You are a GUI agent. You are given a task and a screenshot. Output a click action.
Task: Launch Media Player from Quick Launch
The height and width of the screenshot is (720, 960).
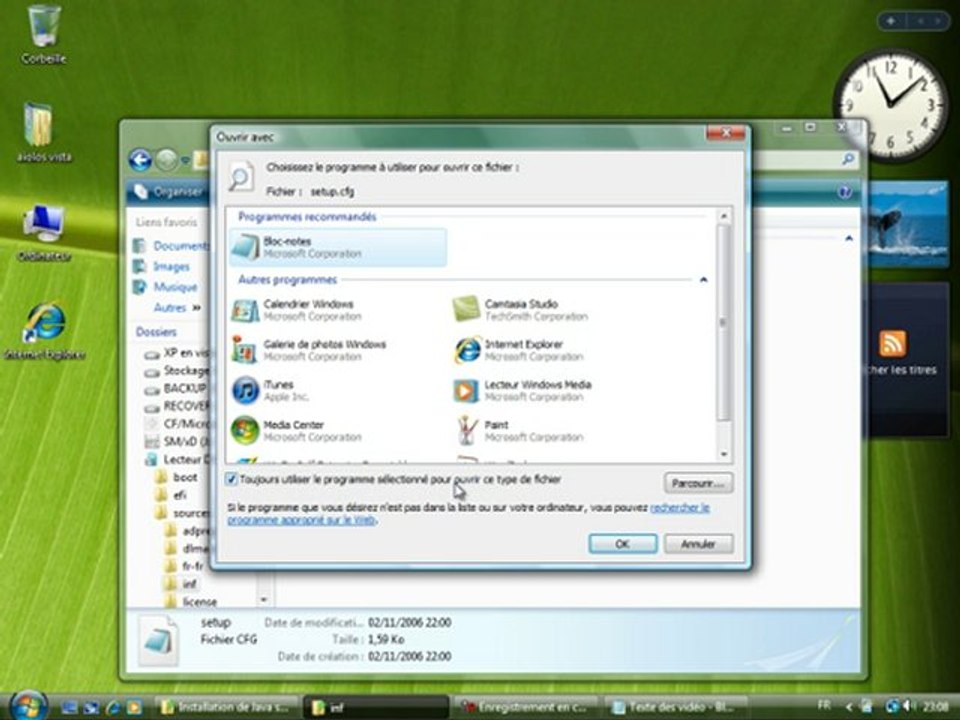(133, 707)
